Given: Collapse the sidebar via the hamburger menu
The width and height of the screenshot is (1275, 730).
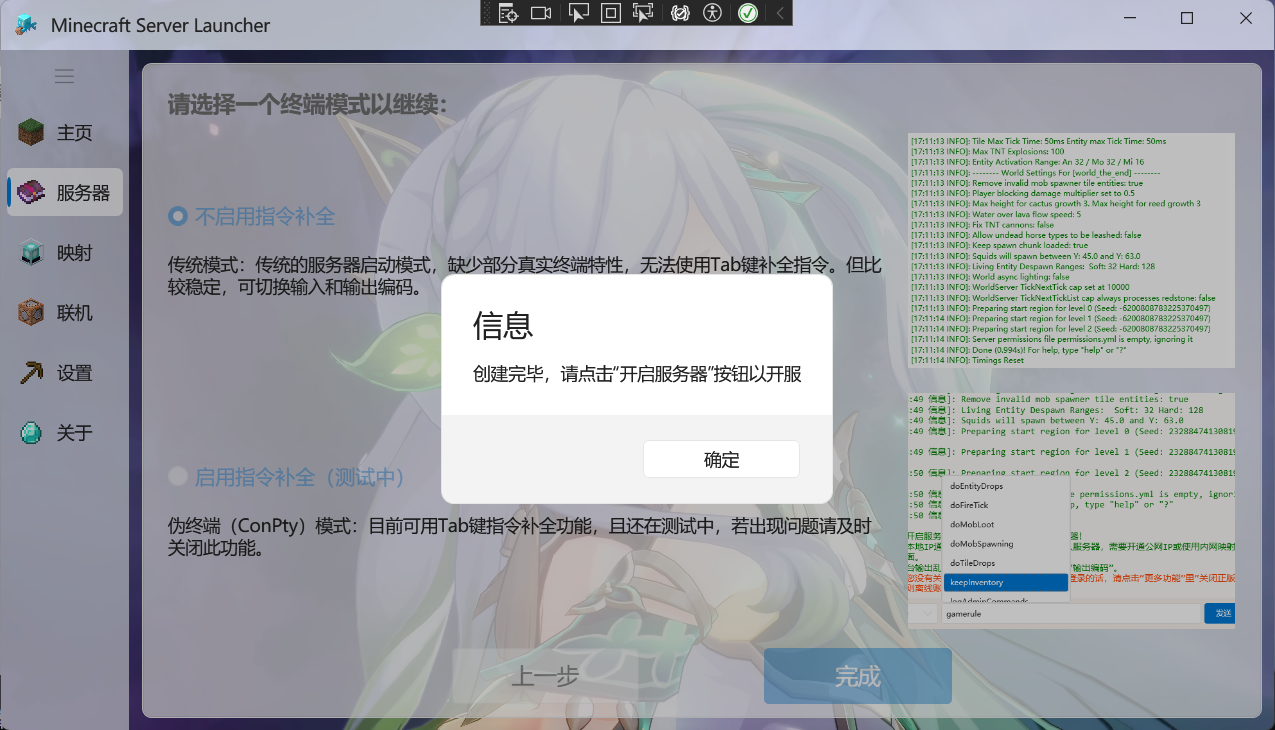Looking at the screenshot, I should click(64, 76).
